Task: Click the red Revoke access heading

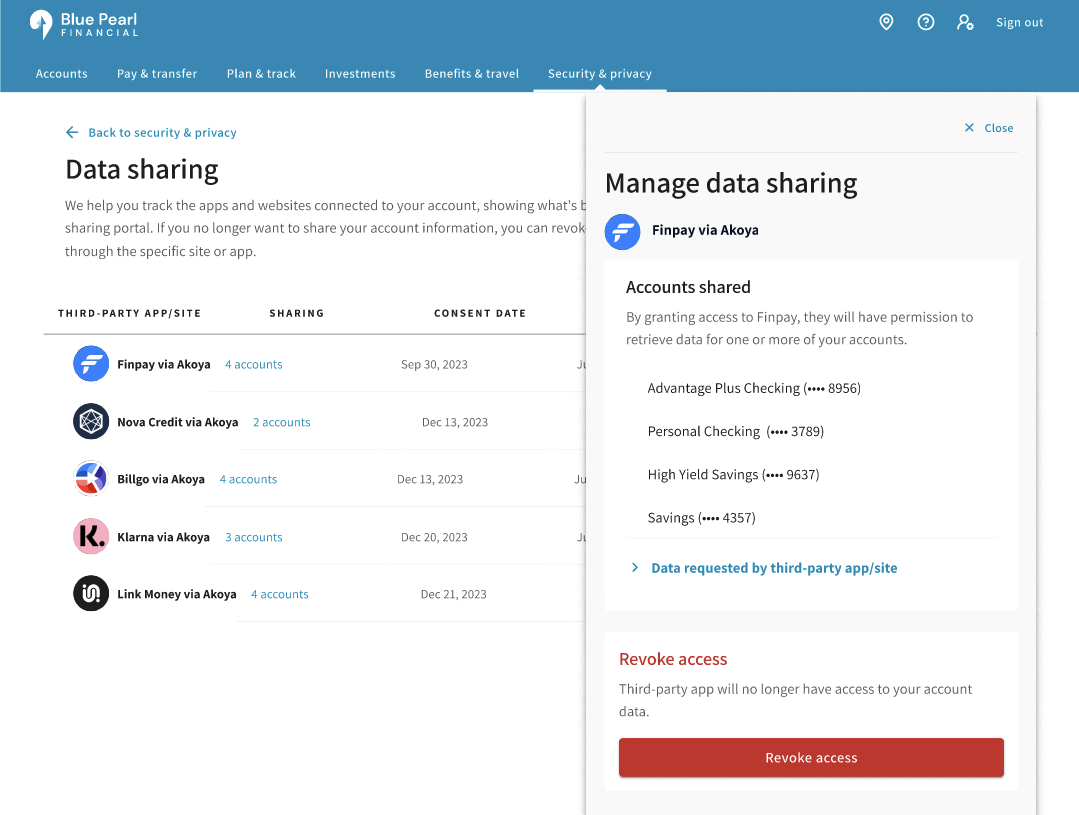Action: (x=673, y=659)
